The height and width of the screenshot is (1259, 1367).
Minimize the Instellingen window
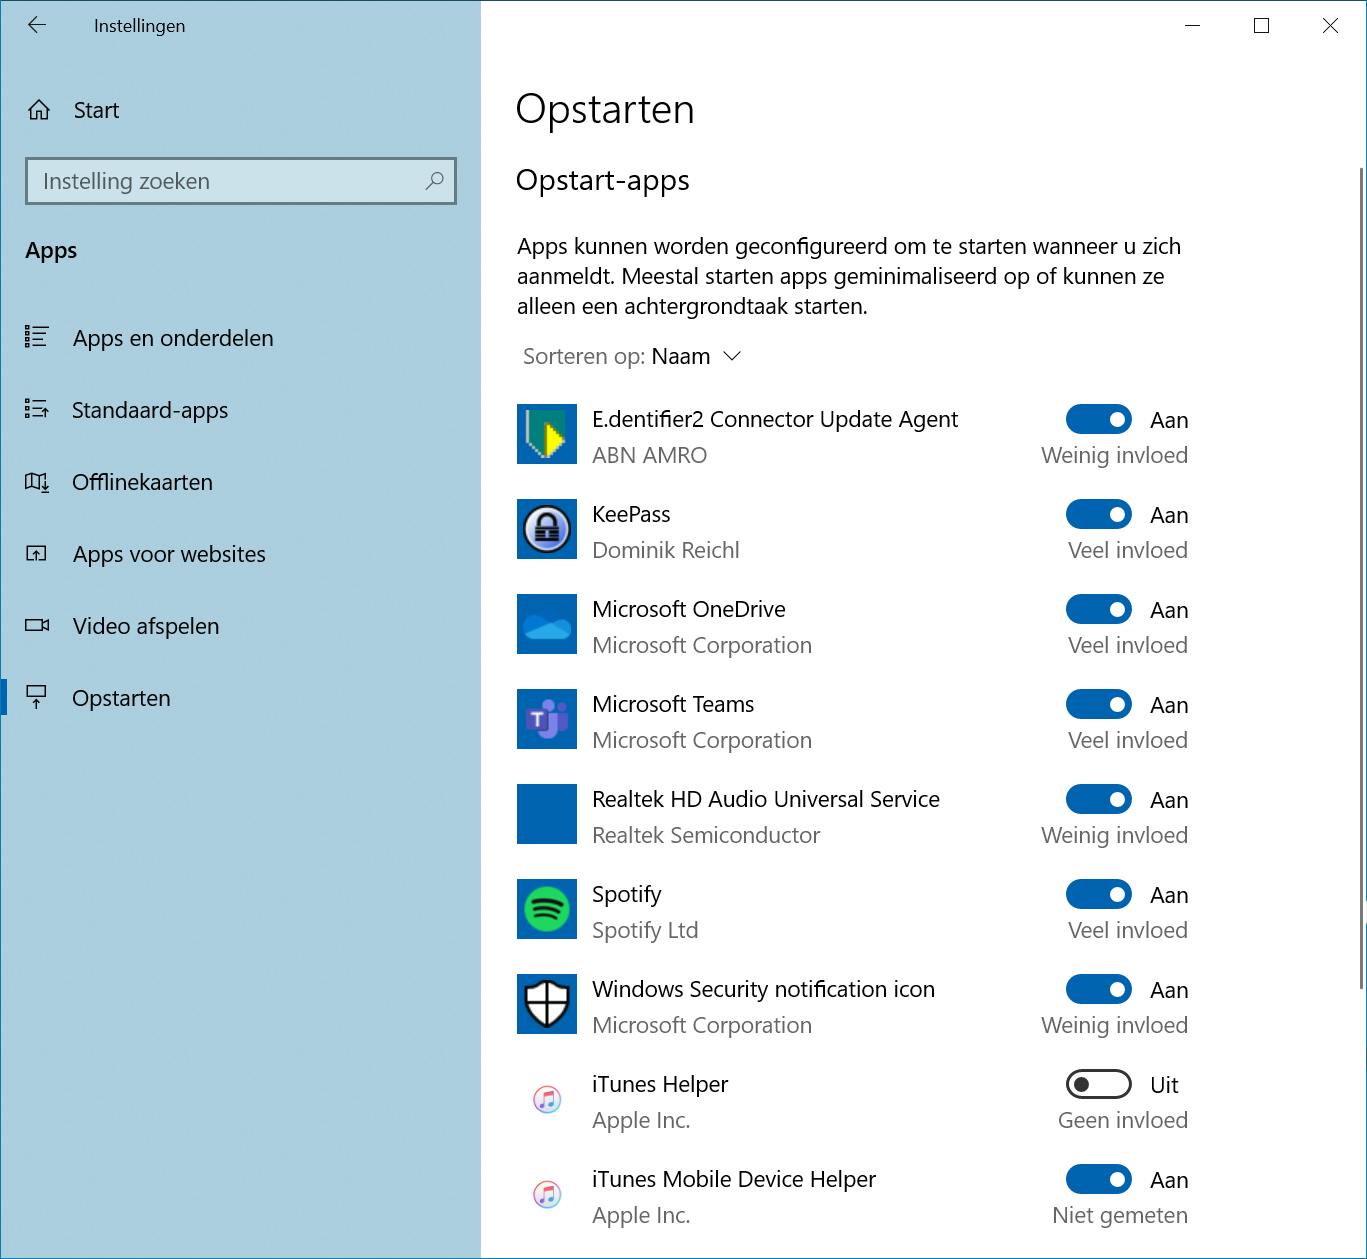[1192, 26]
